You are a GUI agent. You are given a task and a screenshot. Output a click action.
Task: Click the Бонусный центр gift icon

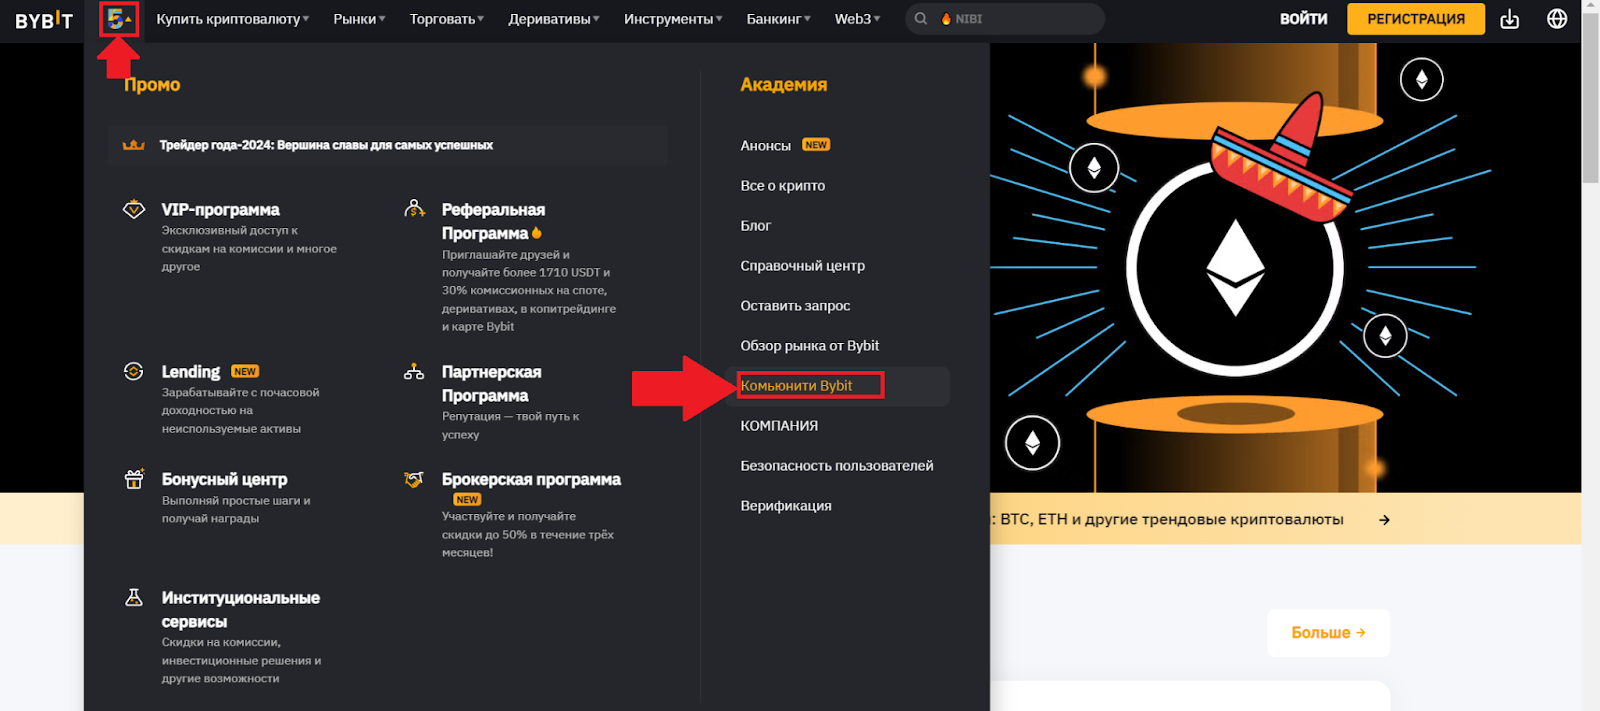click(x=134, y=479)
